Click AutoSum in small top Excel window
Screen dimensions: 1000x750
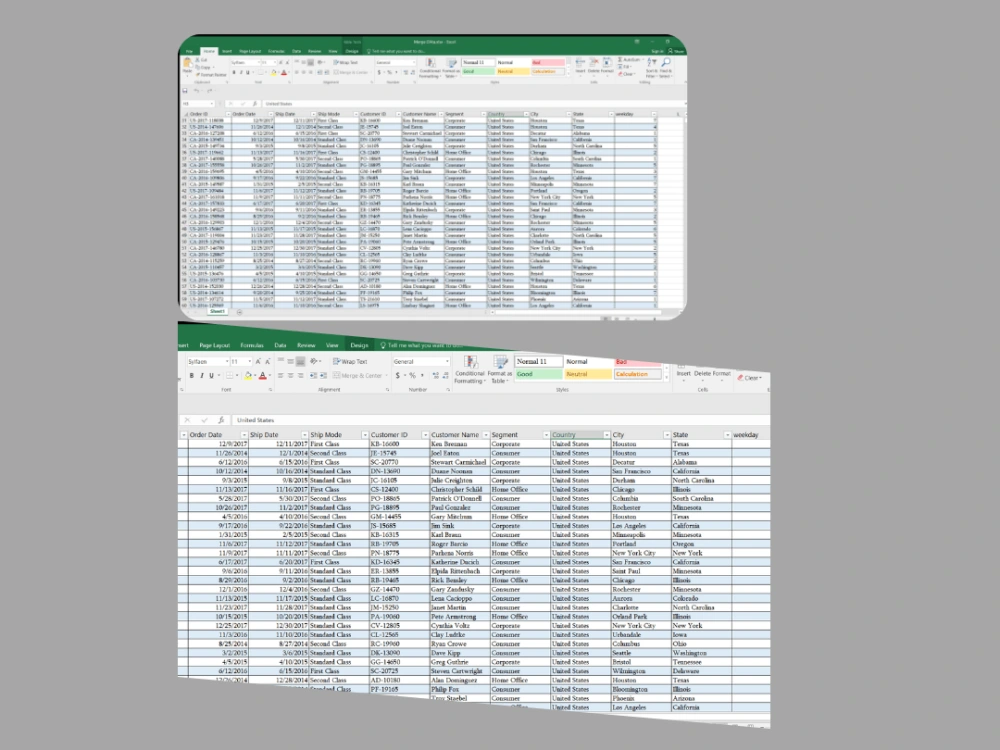point(629,60)
